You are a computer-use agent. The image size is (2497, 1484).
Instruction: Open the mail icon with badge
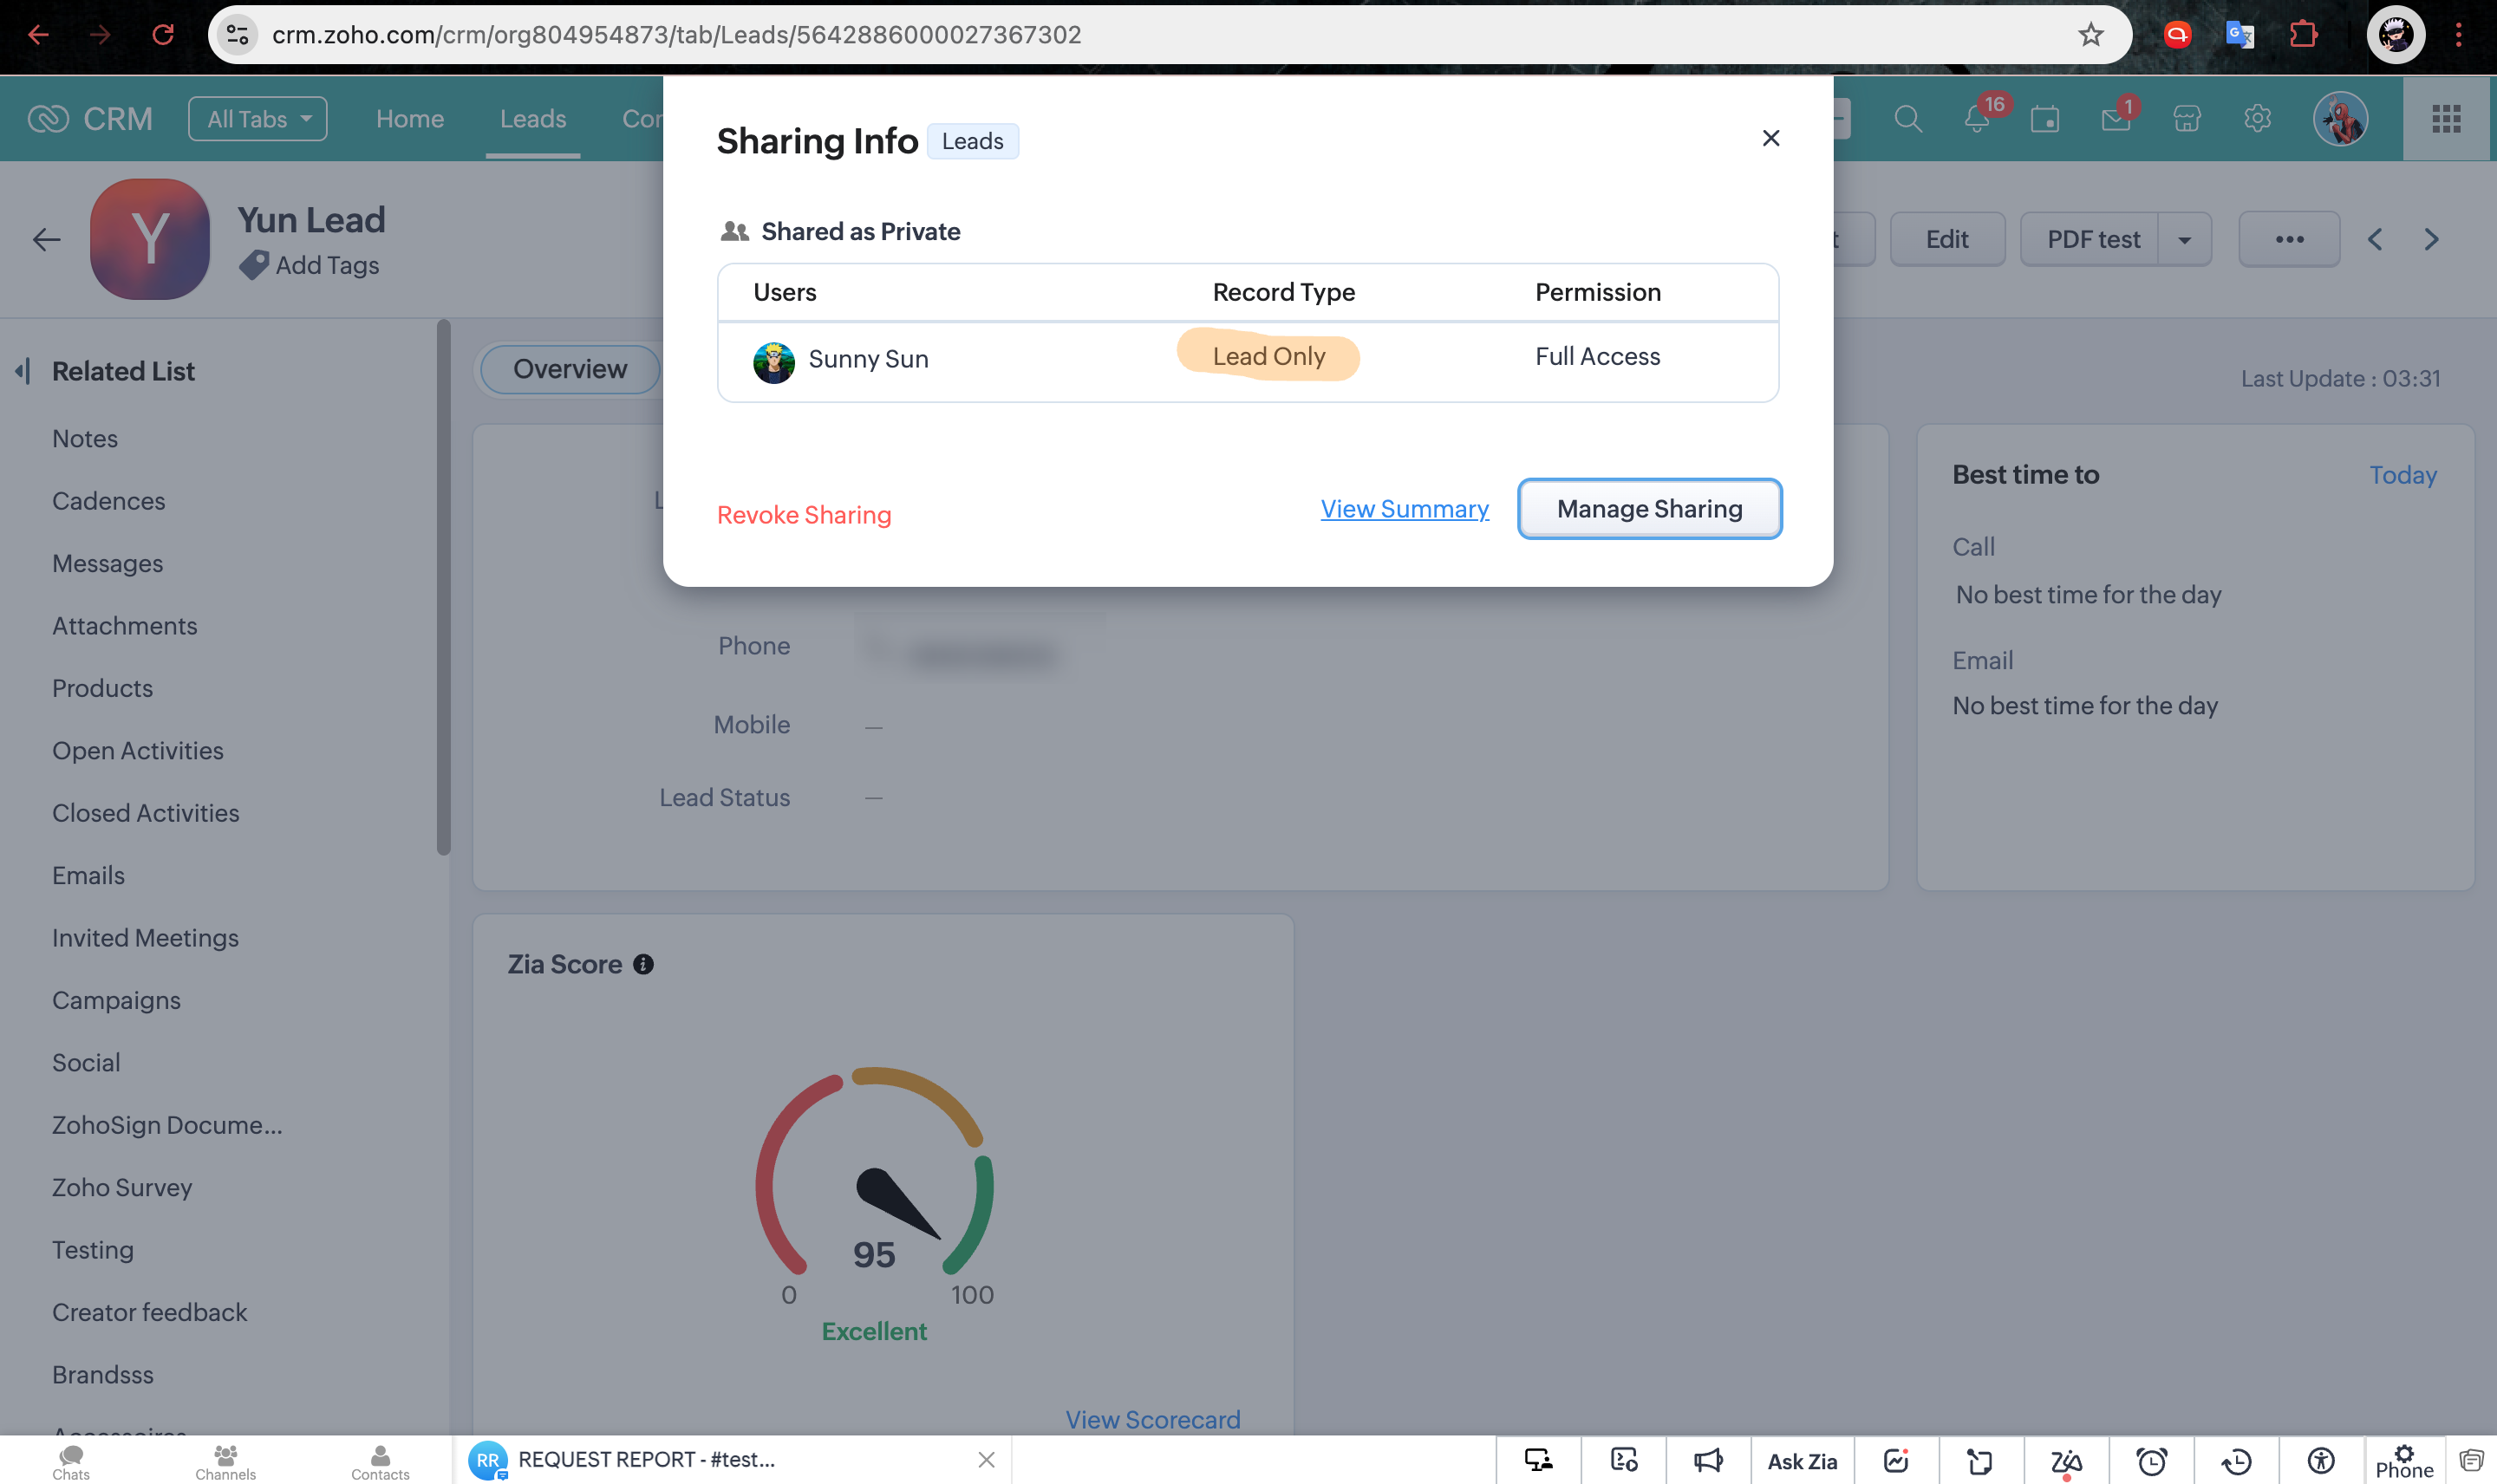point(2115,120)
